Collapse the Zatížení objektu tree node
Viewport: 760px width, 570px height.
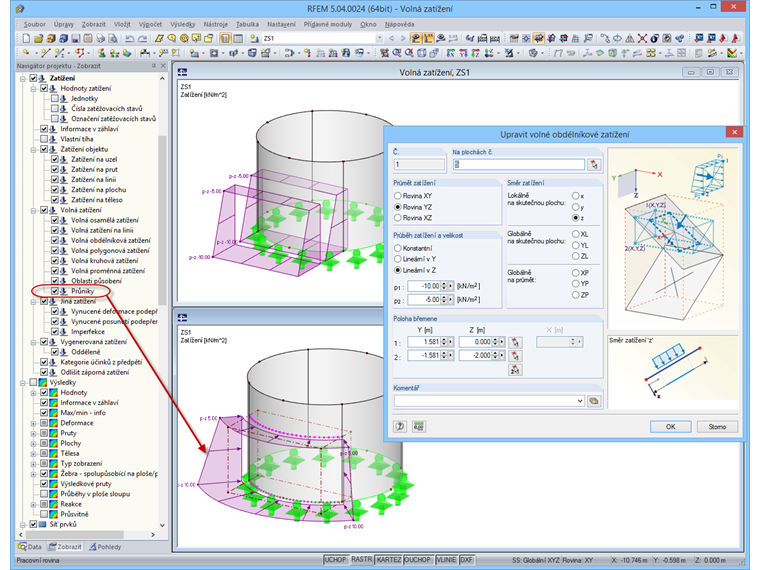pos(33,149)
